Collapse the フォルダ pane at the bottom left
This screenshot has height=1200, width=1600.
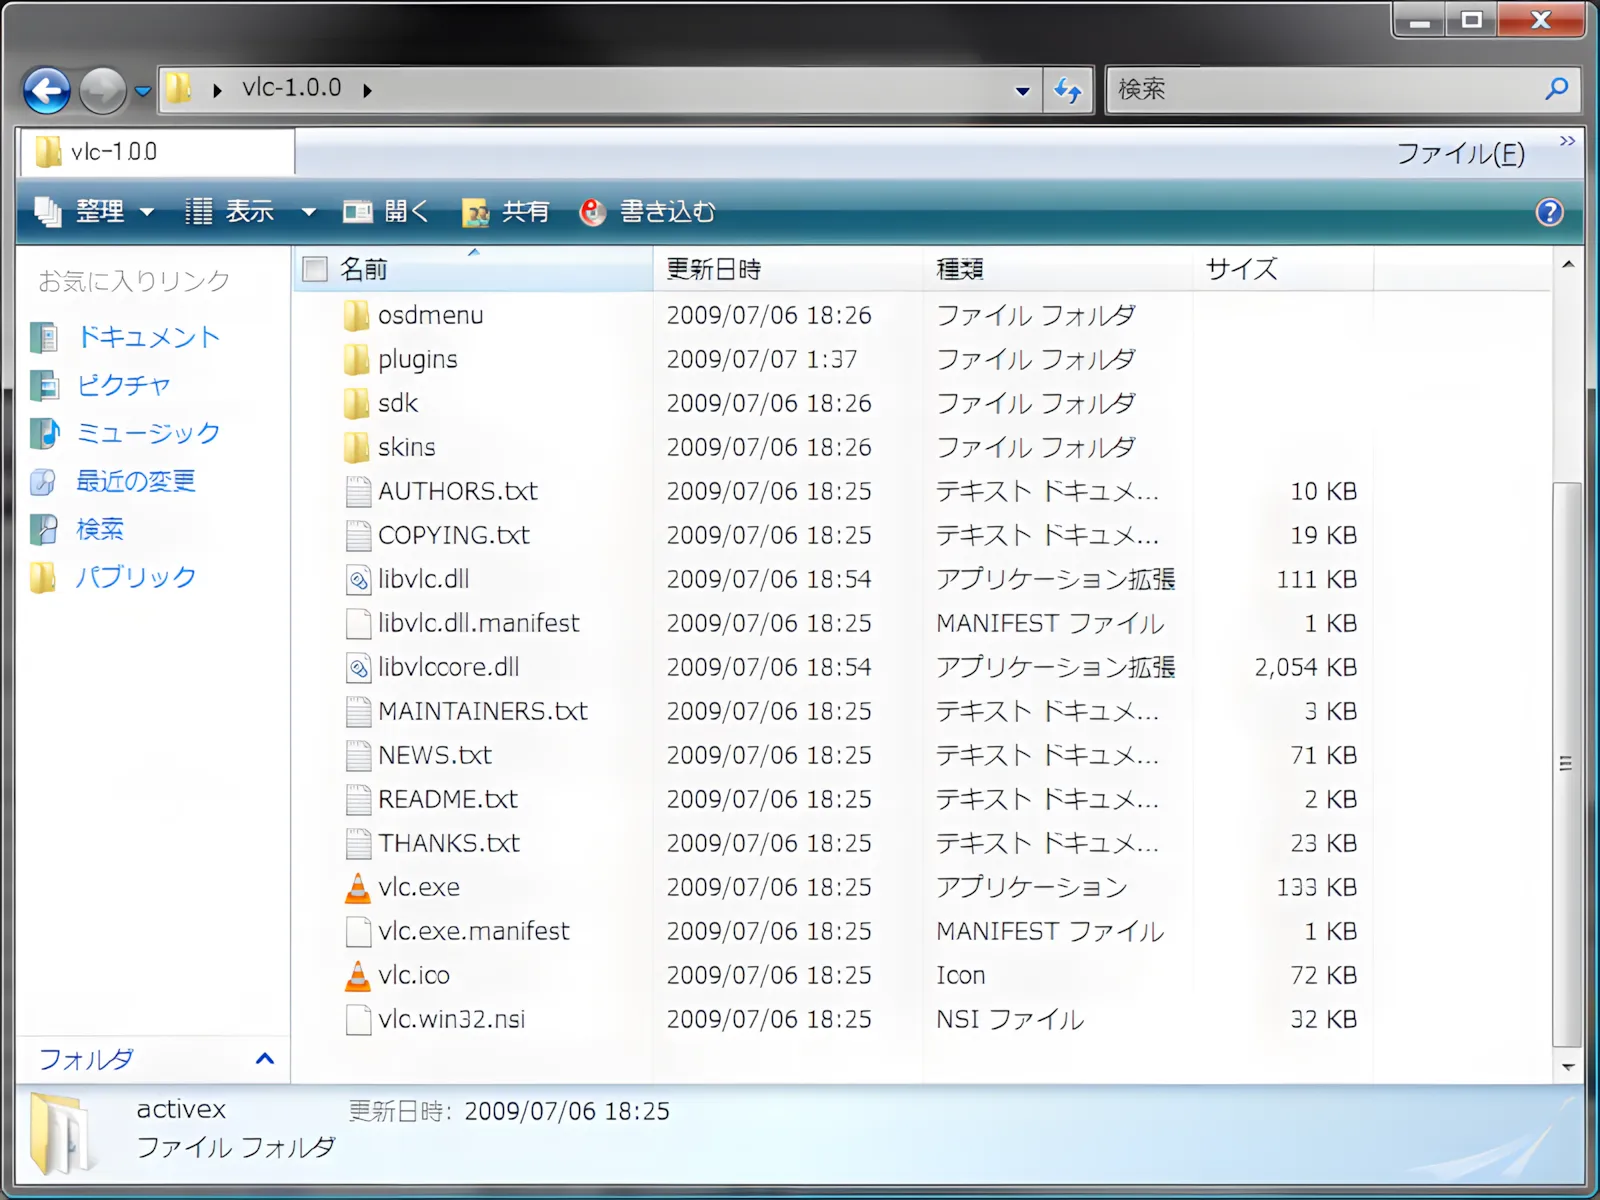pyautogui.click(x=264, y=1059)
